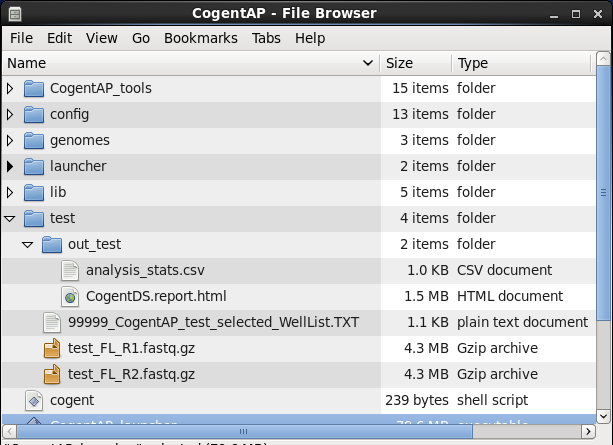Click the cogent shell script icon
The image size is (613, 445).
(34, 400)
